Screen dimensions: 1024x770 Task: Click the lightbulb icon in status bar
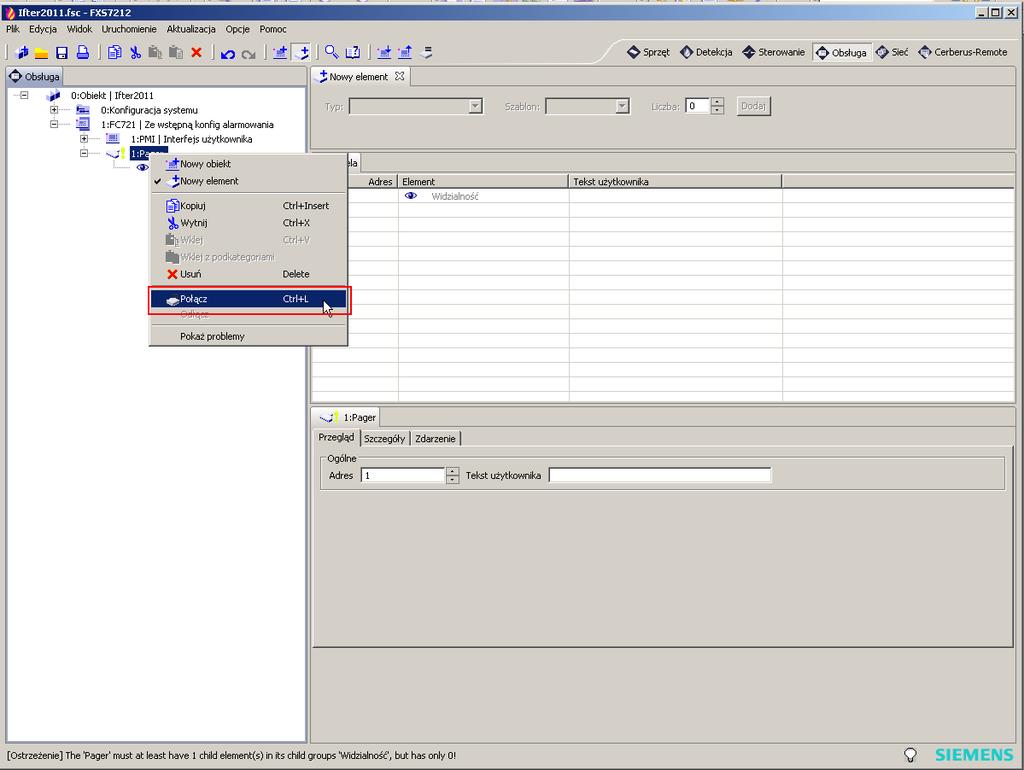(x=910, y=755)
